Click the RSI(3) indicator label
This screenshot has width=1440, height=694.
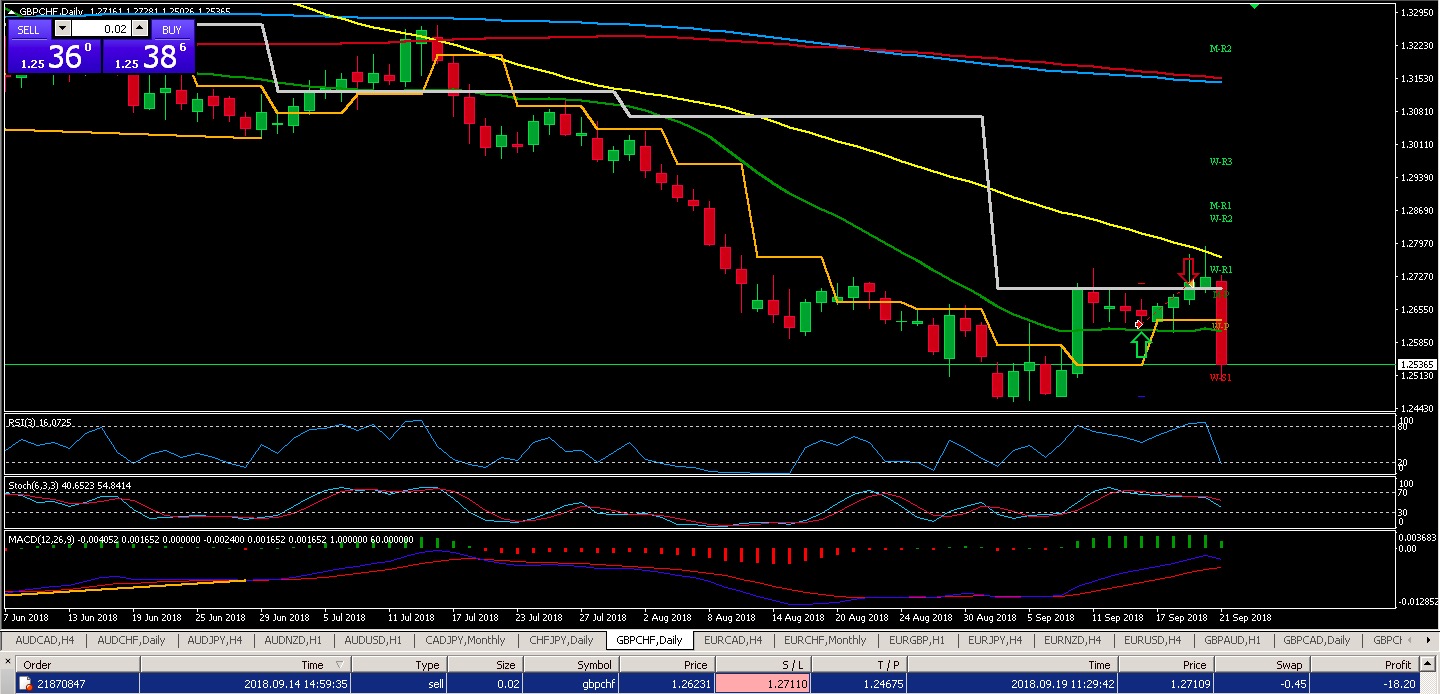tap(40, 423)
